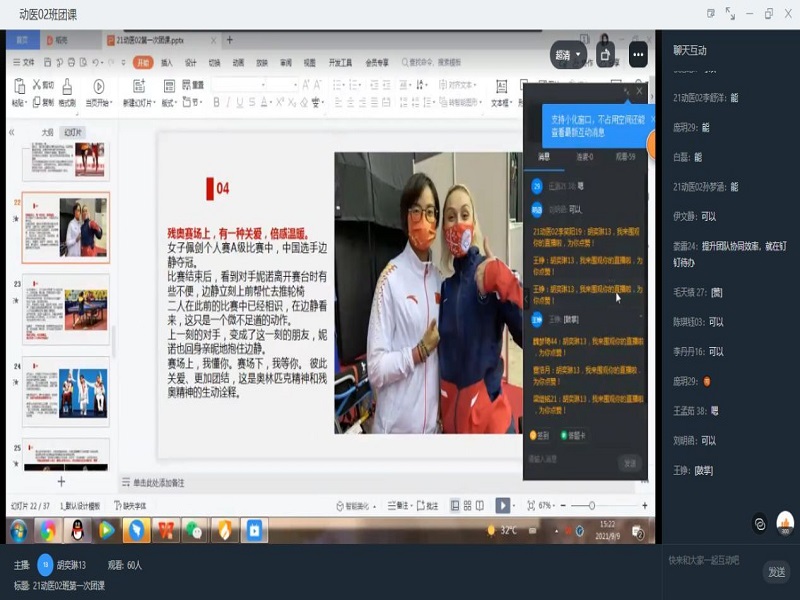Switch to the Outline (大纲) panel tab

47,132
